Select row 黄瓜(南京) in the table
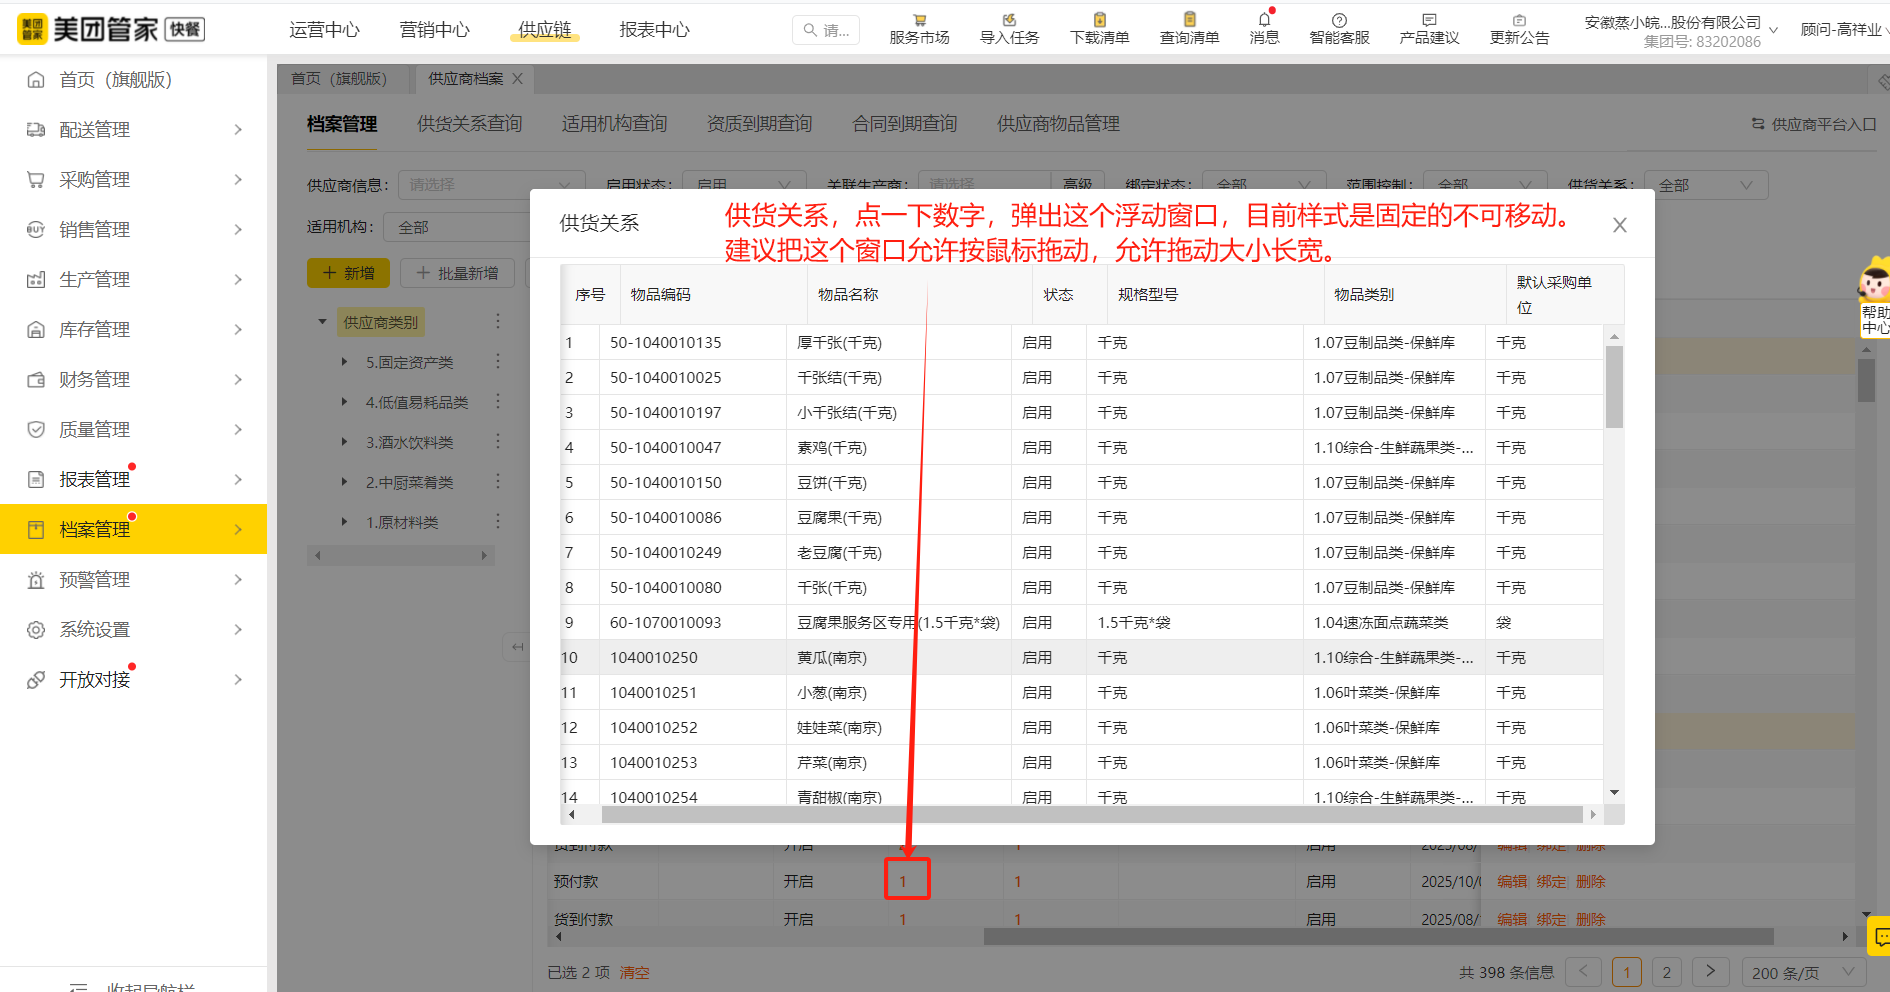The height and width of the screenshot is (992, 1890). (832, 658)
